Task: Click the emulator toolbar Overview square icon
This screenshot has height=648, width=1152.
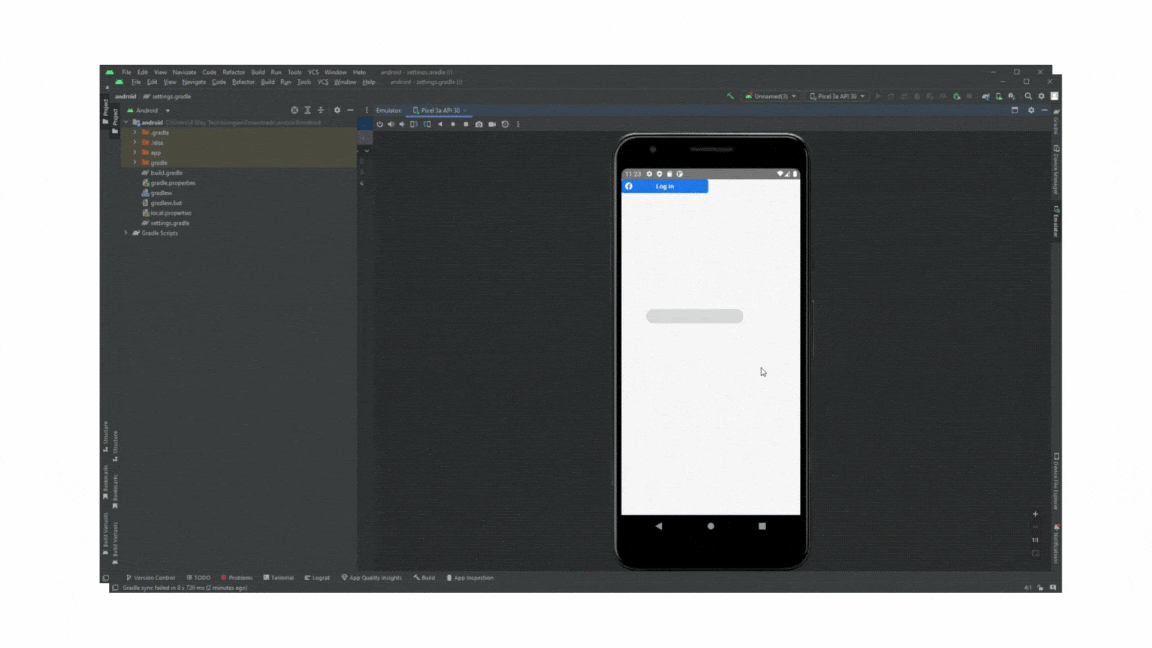Action: pyautogui.click(x=466, y=124)
